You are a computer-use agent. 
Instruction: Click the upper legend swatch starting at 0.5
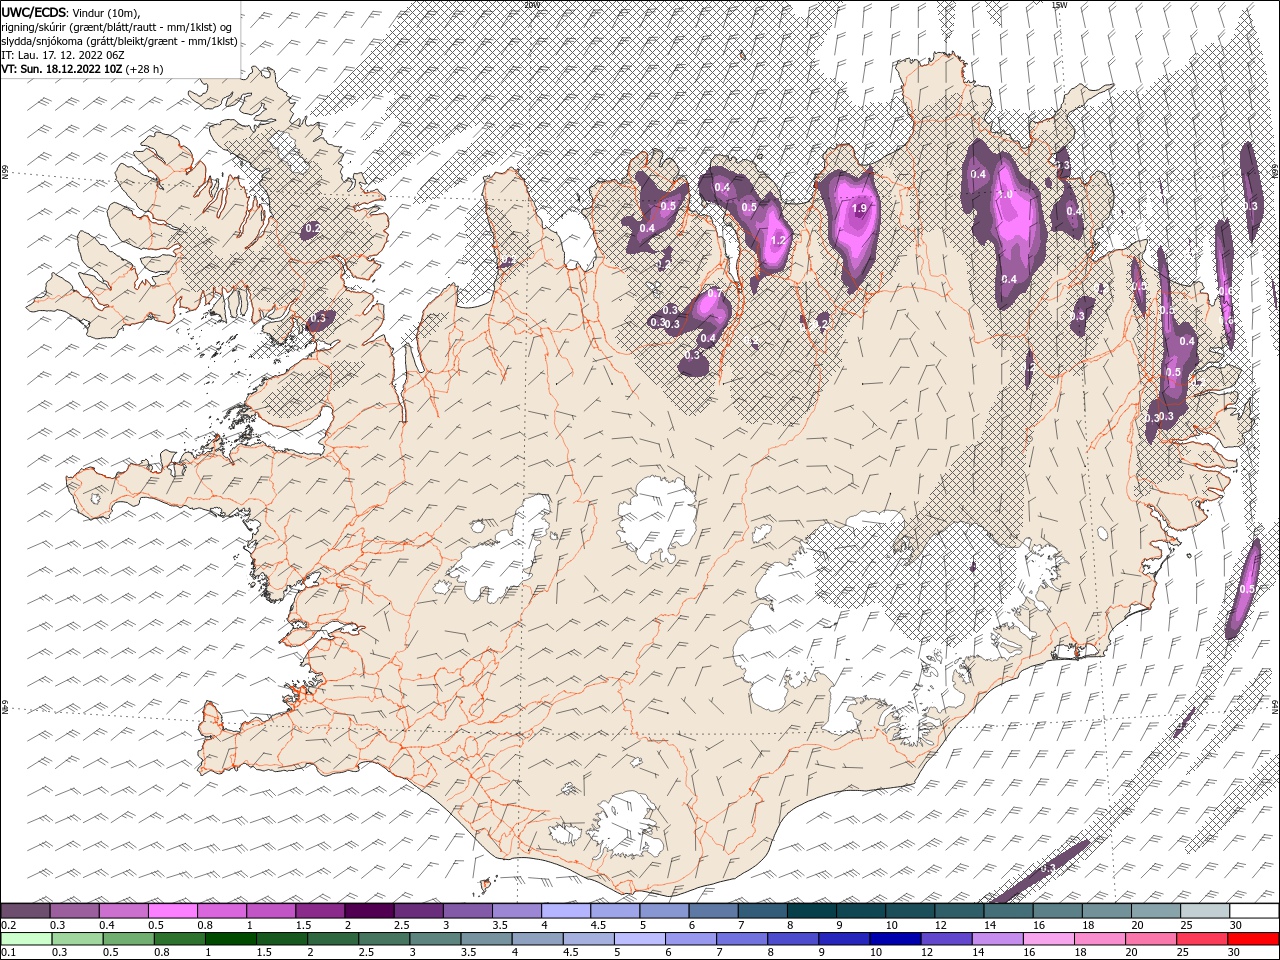click(173, 911)
